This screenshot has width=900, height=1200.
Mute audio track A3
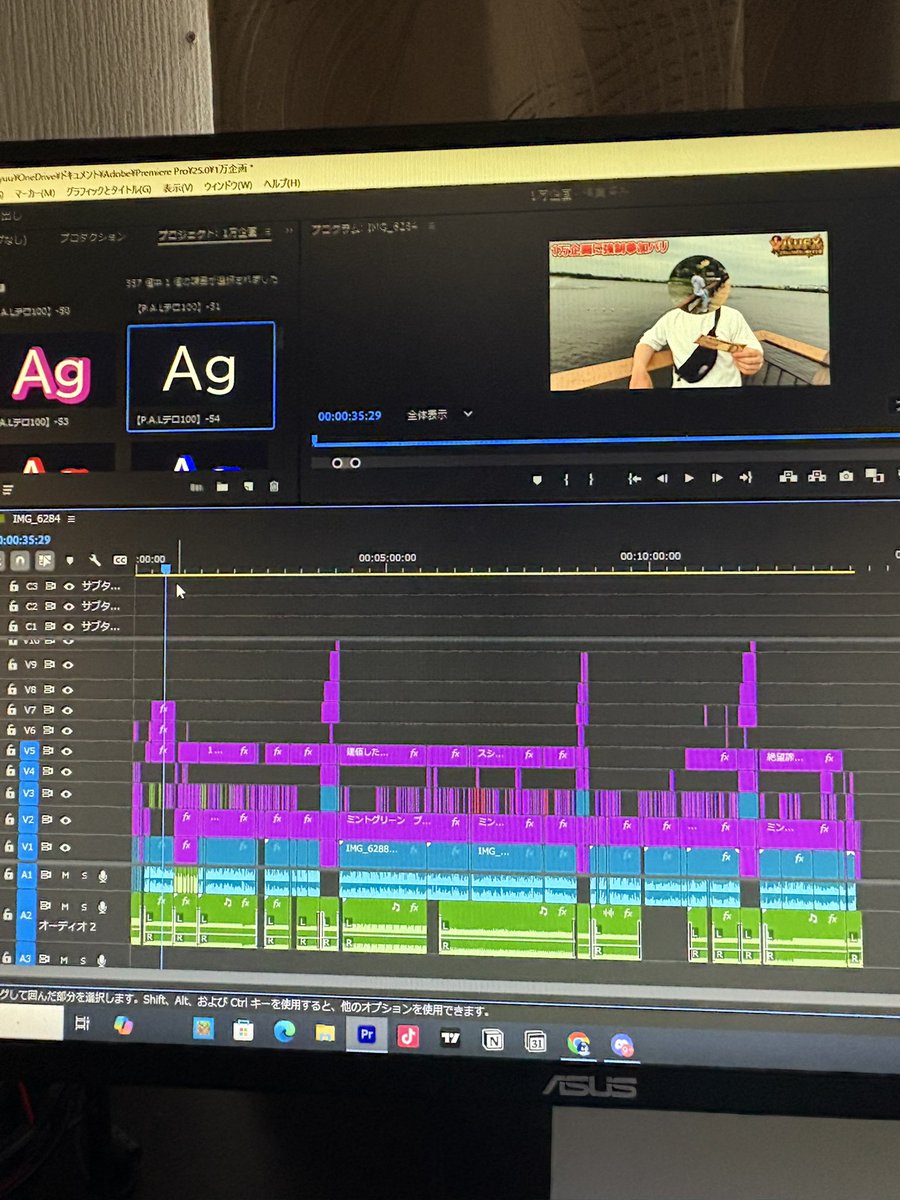65,959
